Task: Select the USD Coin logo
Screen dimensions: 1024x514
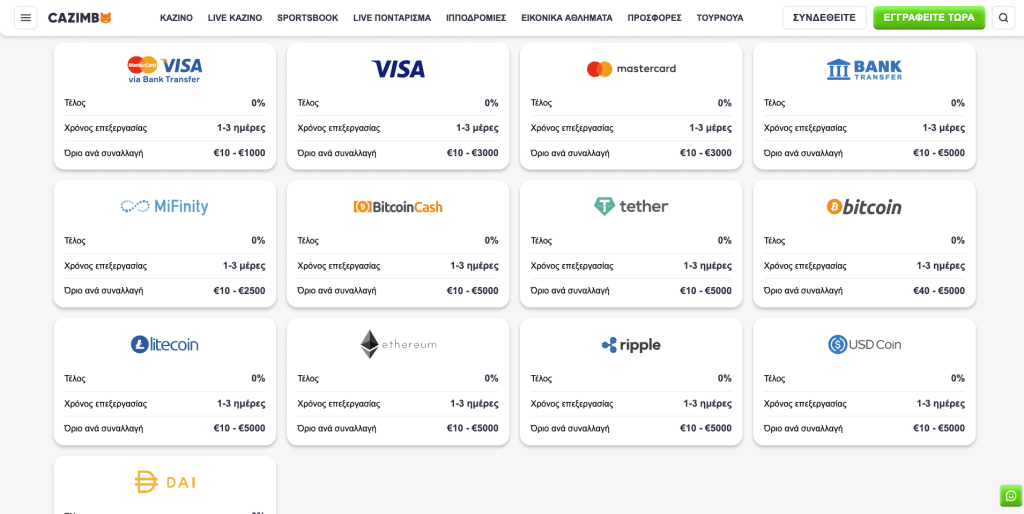Action: [x=864, y=344]
